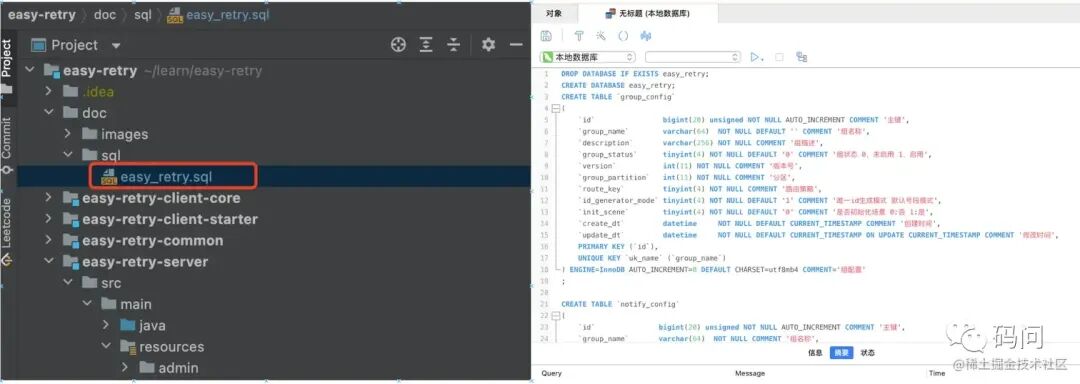Select easy_retry.sql file in project tree
This screenshot has height=384, width=1080.
[166, 177]
